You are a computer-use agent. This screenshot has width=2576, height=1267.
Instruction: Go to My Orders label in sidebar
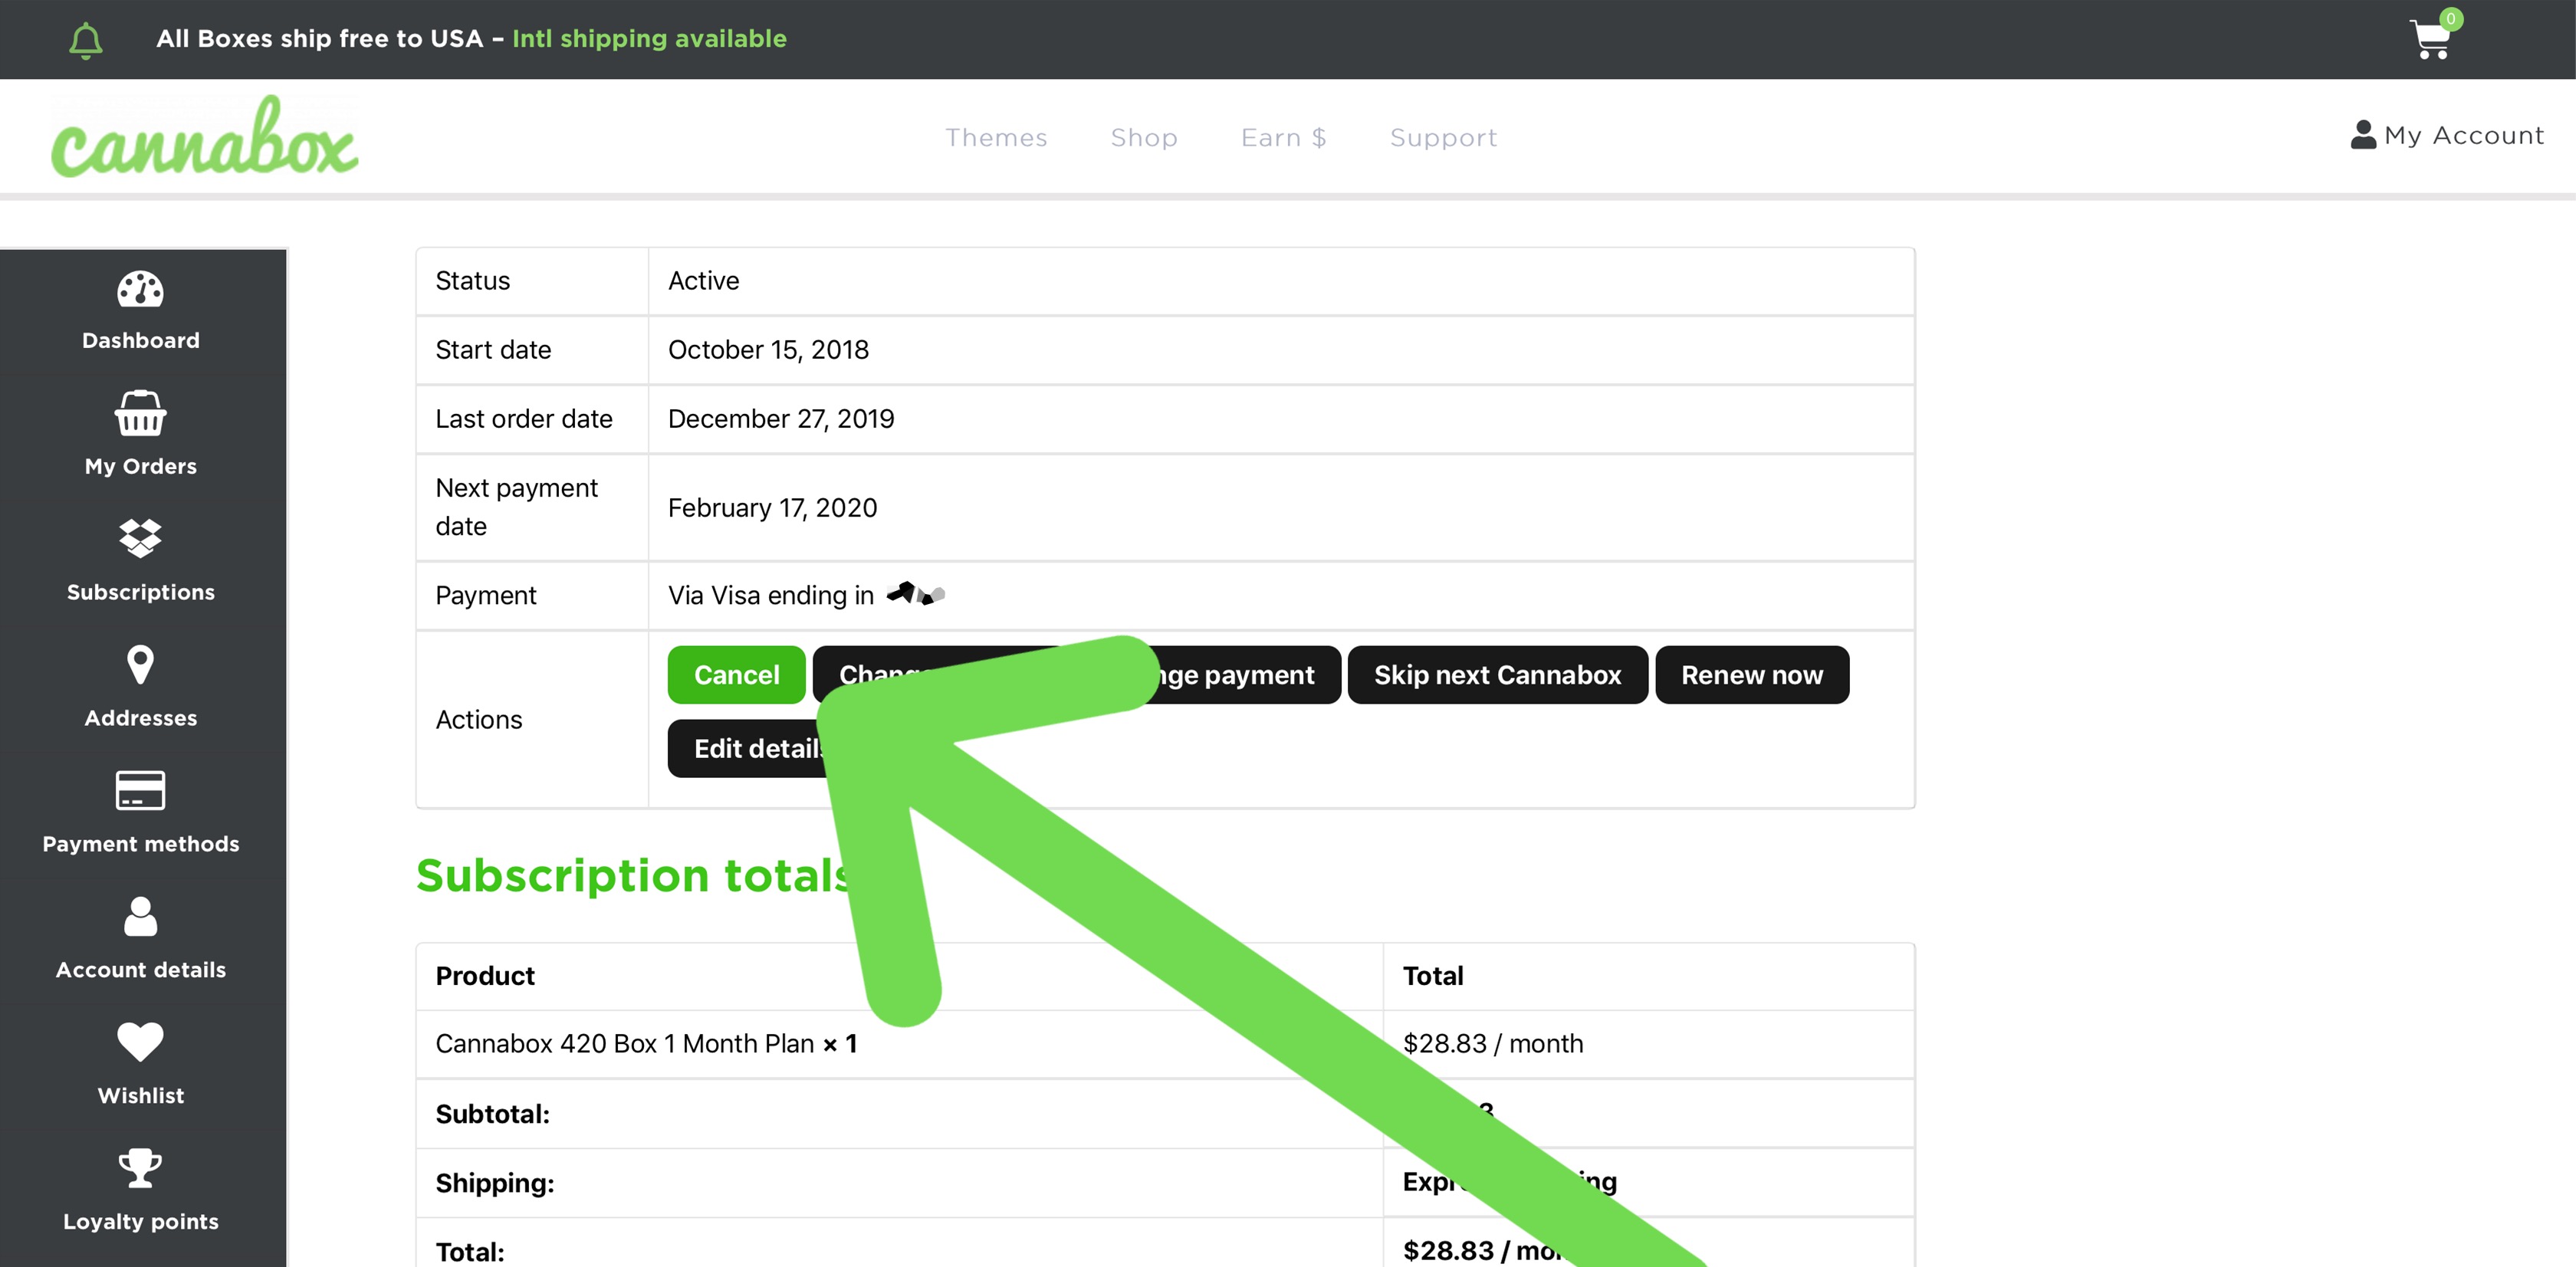point(140,467)
